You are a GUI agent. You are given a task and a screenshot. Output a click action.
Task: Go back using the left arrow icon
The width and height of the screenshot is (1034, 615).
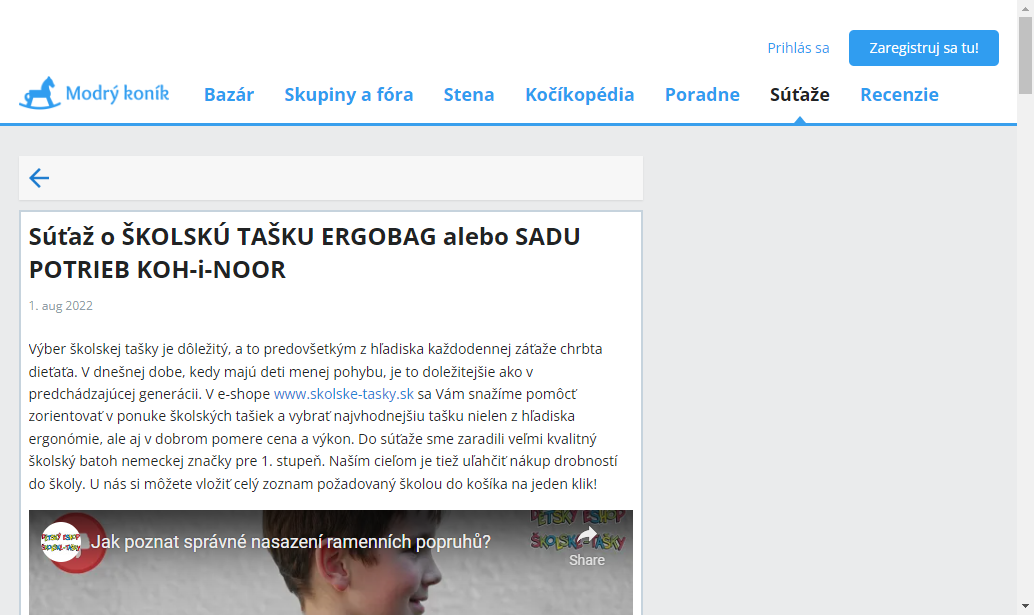click(x=39, y=178)
